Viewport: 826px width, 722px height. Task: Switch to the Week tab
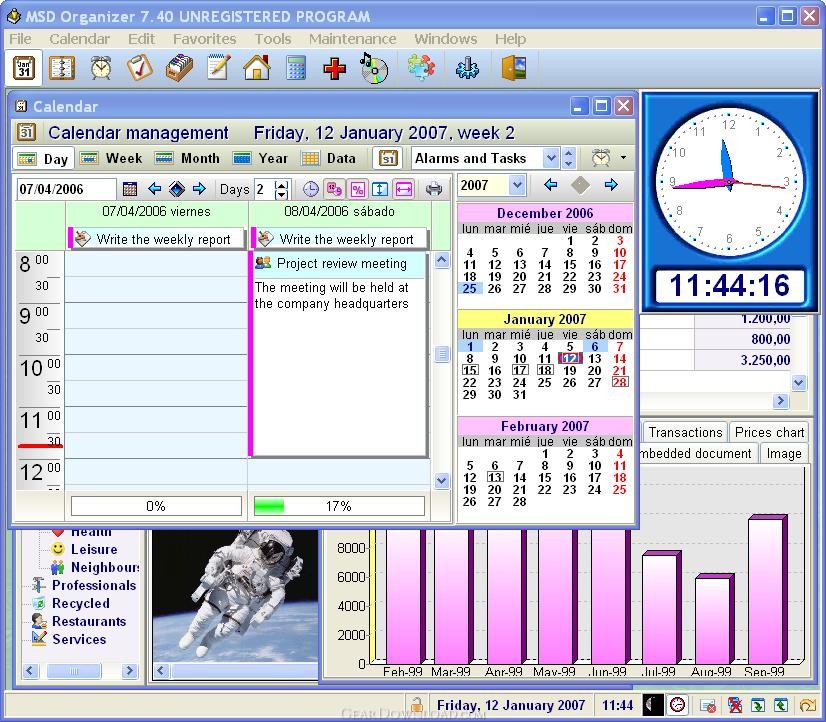click(111, 159)
